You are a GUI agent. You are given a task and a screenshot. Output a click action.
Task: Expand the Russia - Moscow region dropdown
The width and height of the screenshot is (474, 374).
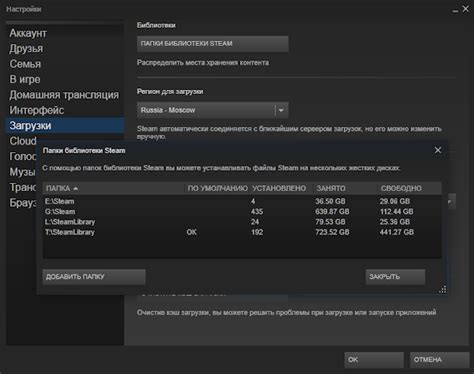tap(212, 110)
